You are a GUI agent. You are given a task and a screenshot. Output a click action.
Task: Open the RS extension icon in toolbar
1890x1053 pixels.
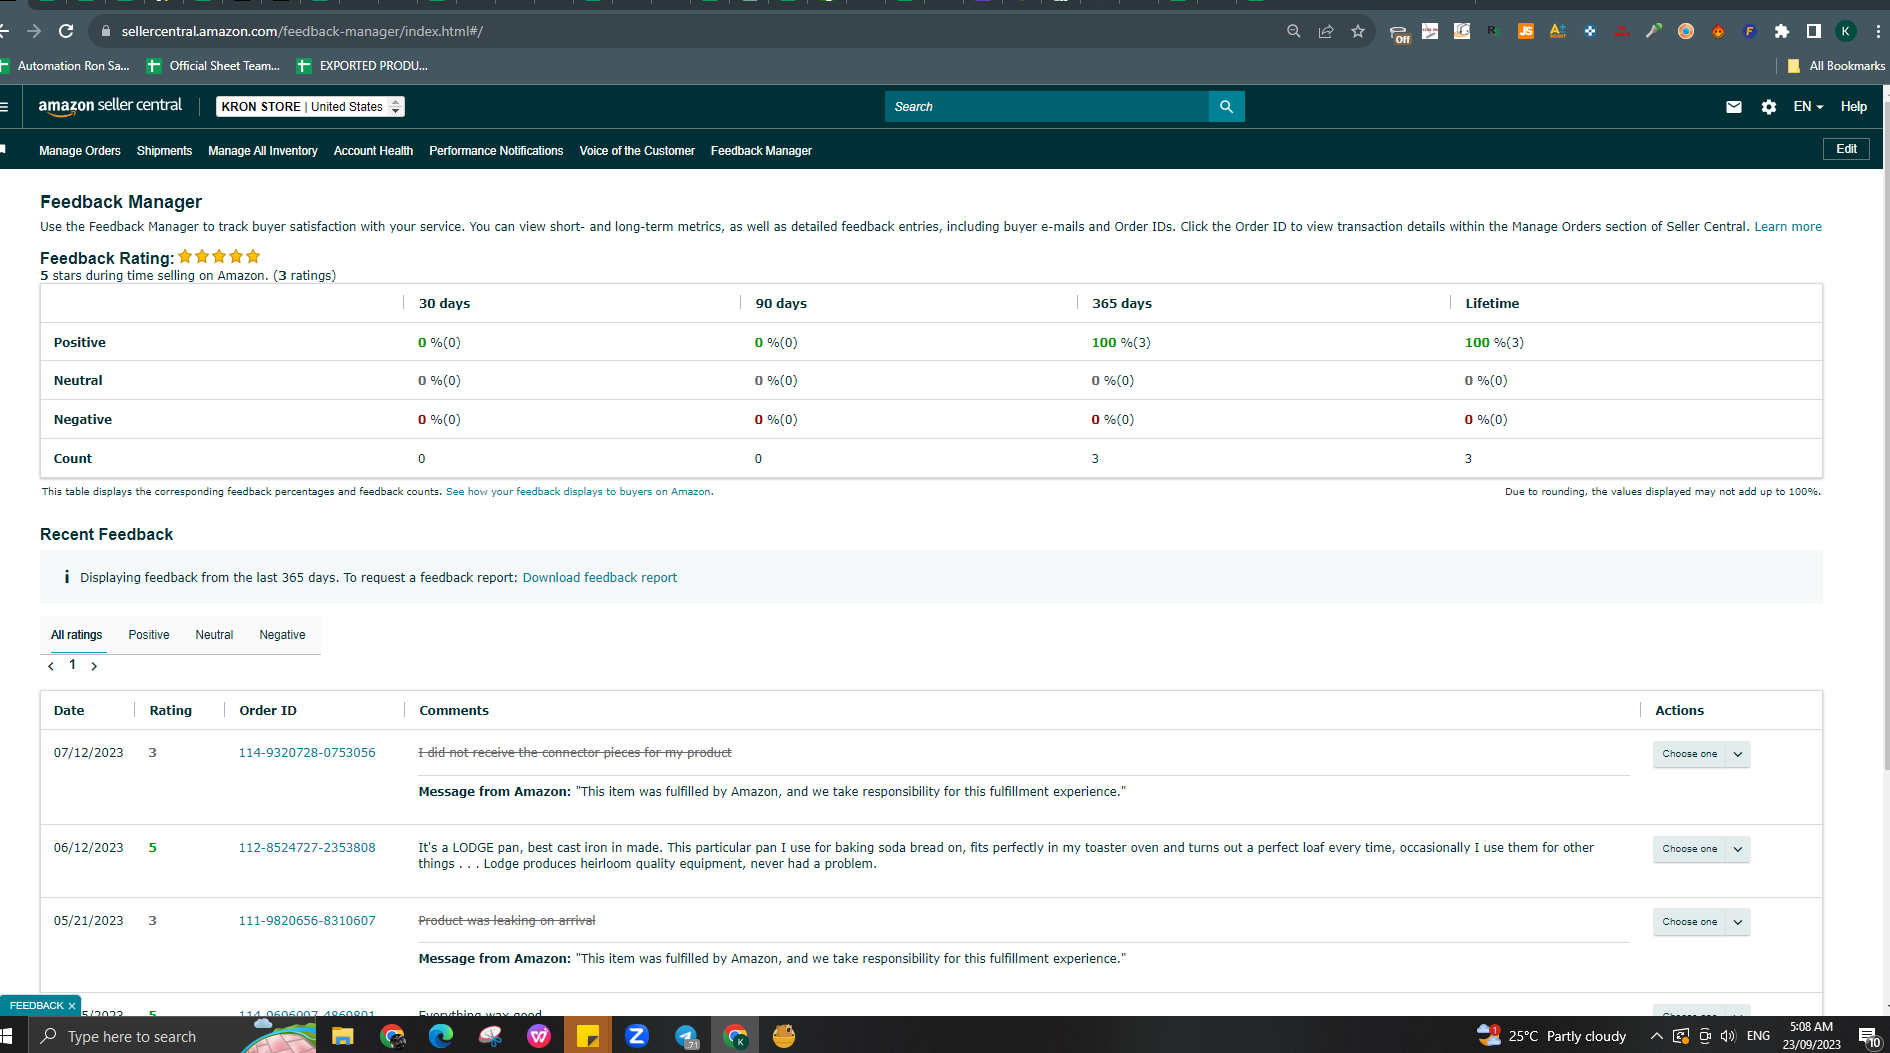1494,31
